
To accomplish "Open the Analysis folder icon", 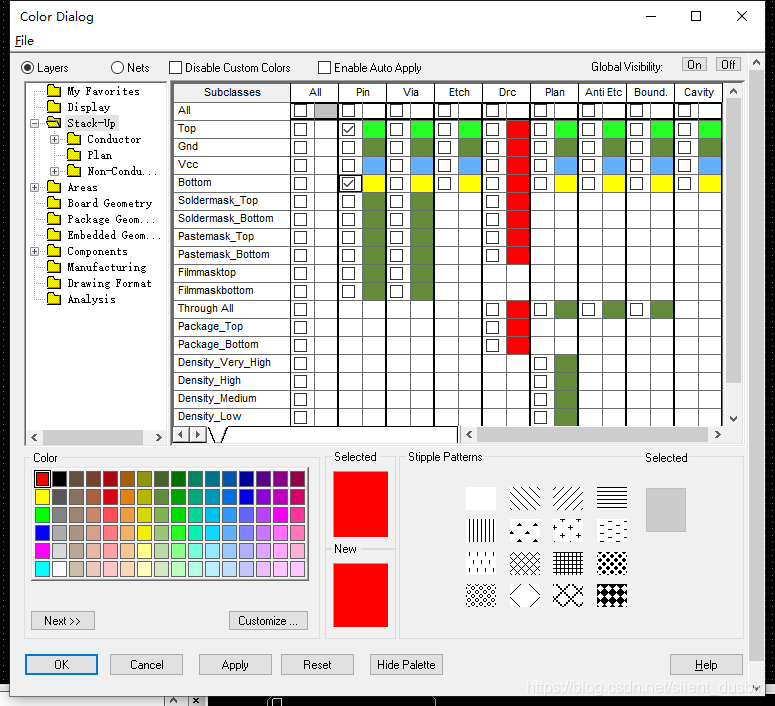I will 53,299.
